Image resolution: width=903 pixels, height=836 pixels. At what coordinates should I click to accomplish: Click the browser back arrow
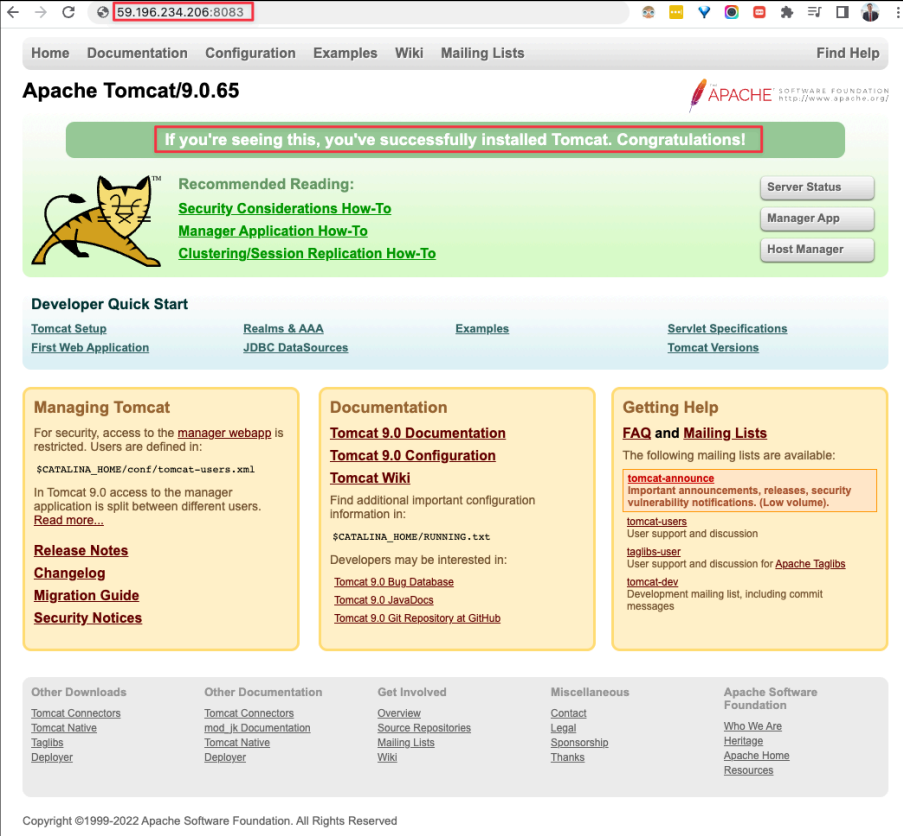click(x=13, y=12)
